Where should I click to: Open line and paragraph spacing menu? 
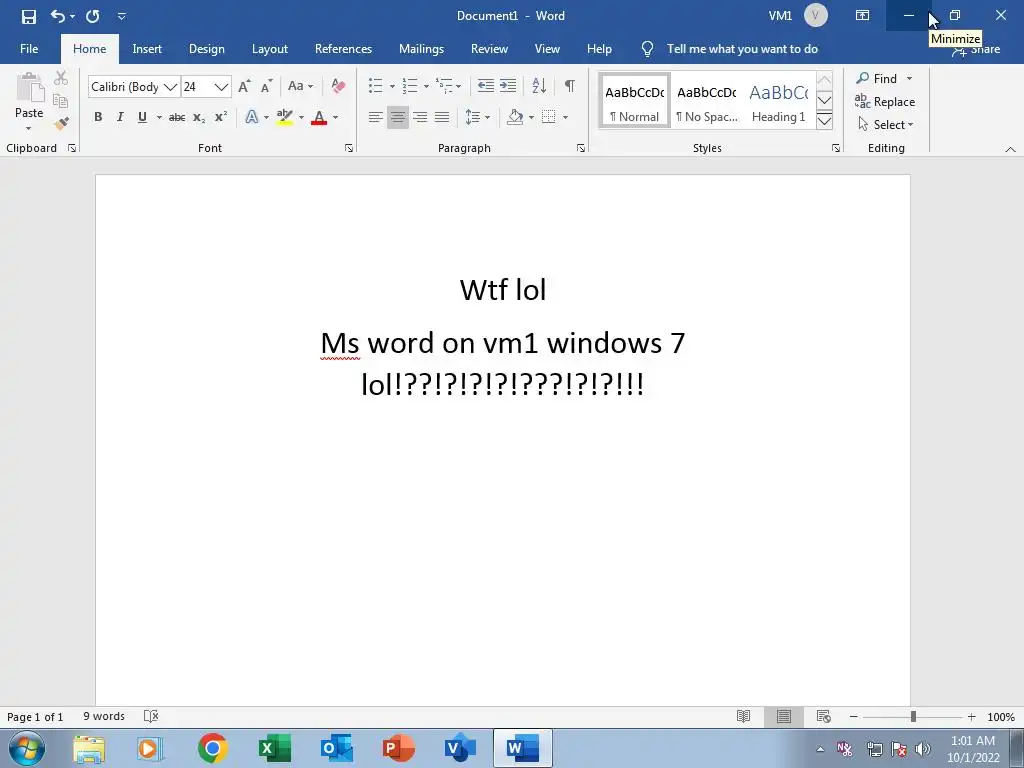tap(477, 118)
